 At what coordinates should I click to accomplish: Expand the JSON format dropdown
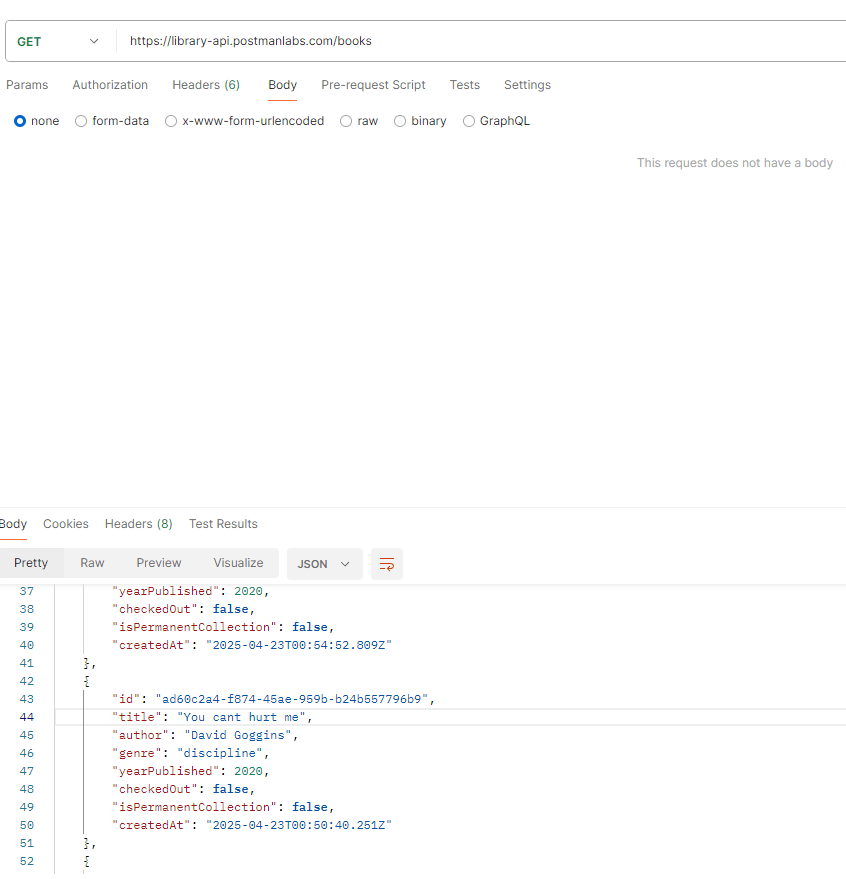[x=323, y=564]
